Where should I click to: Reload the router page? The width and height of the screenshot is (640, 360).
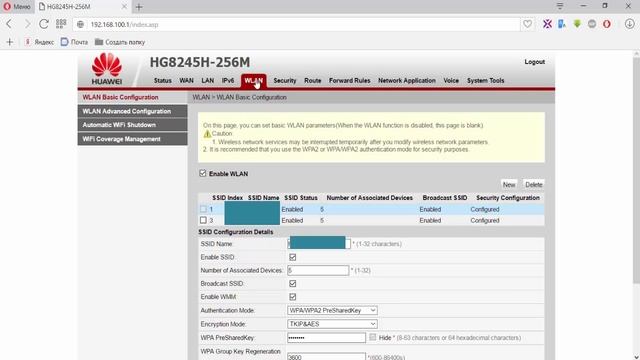(44, 24)
